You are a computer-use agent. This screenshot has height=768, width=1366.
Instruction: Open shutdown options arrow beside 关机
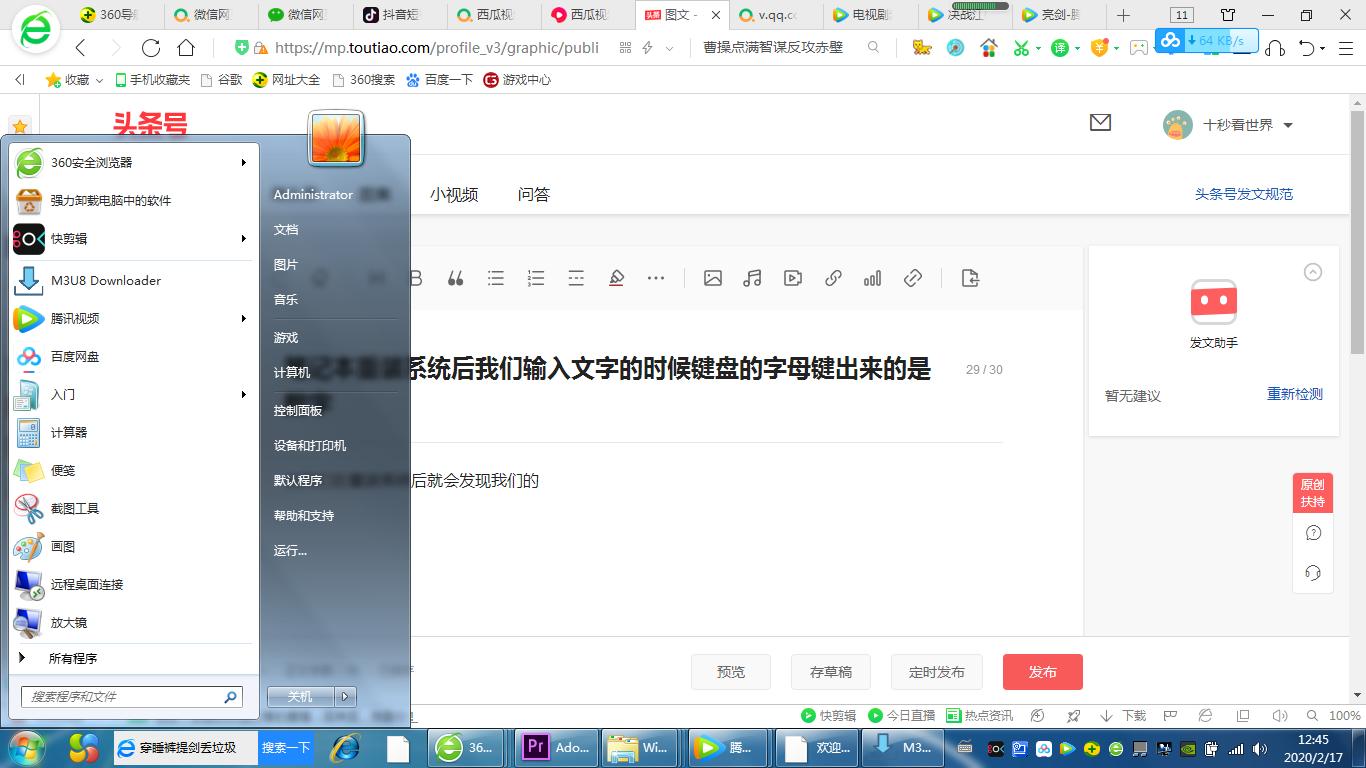(345, 696)
